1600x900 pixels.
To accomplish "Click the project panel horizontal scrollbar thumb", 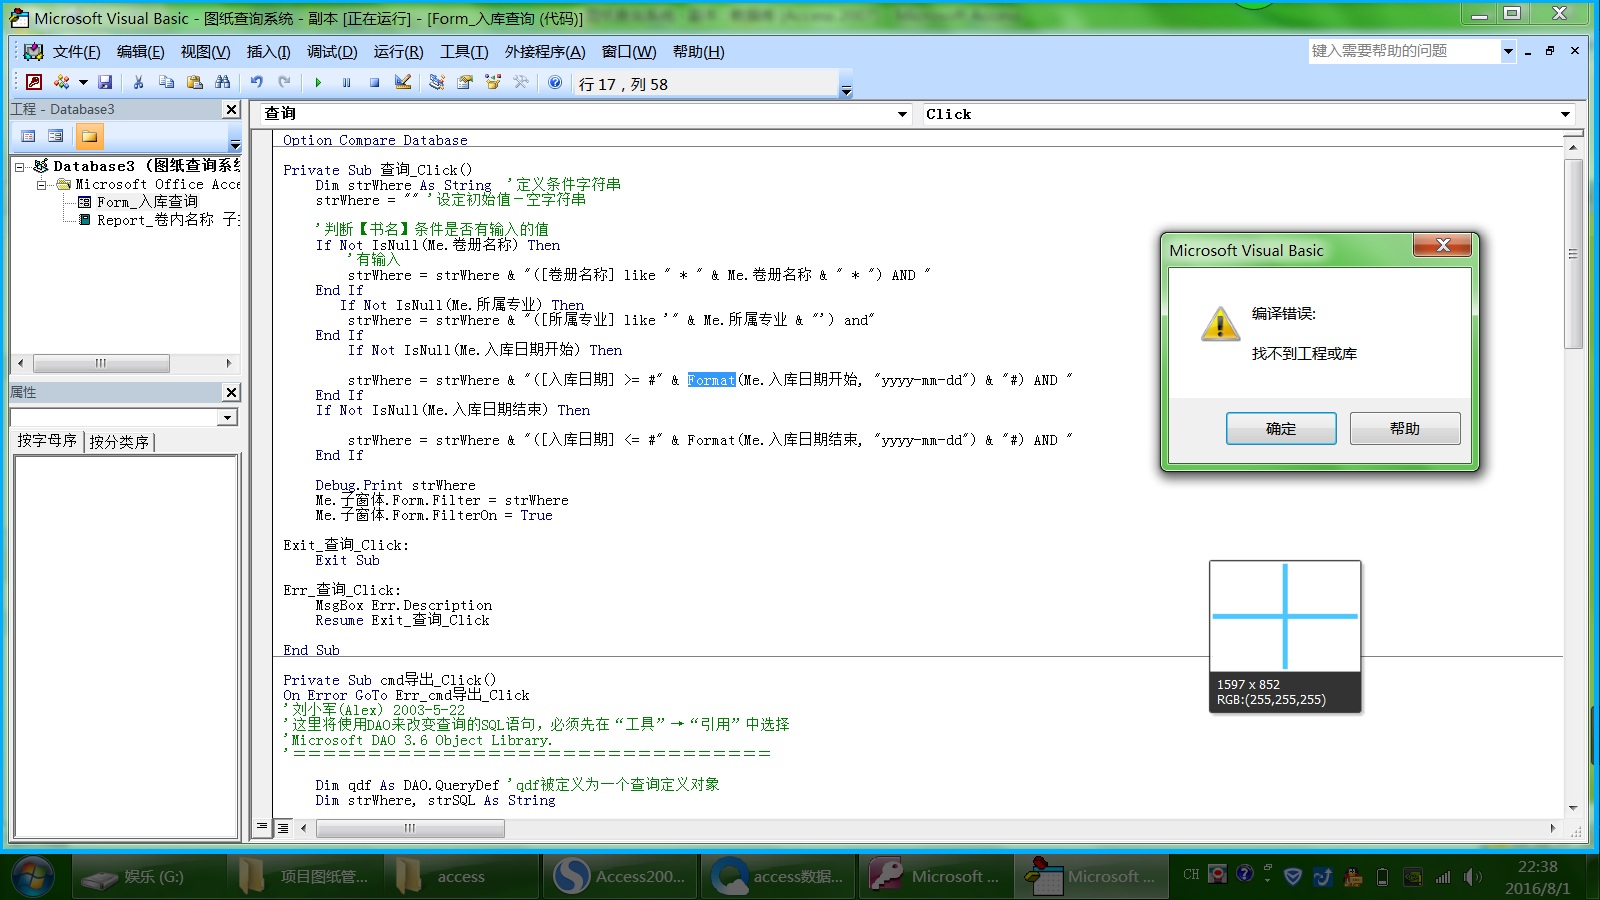I will [x=101, y=363].
